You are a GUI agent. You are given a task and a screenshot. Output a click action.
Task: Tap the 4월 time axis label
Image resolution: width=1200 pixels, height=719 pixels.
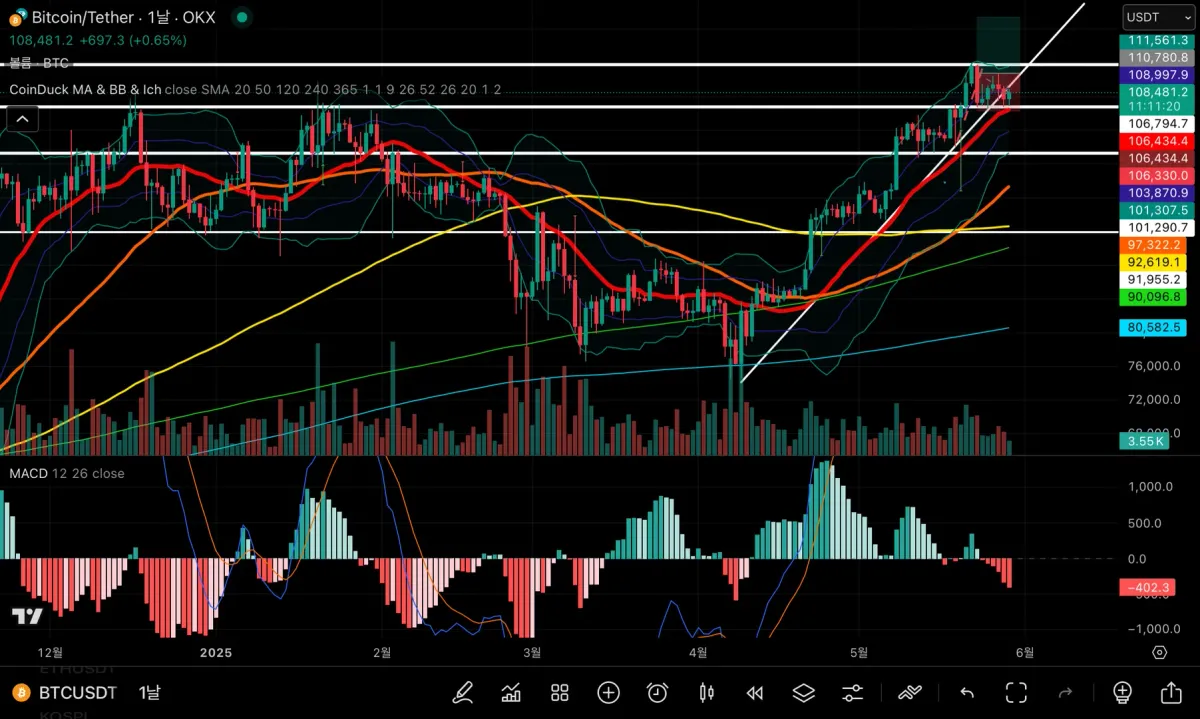click(x=698, y=652)
